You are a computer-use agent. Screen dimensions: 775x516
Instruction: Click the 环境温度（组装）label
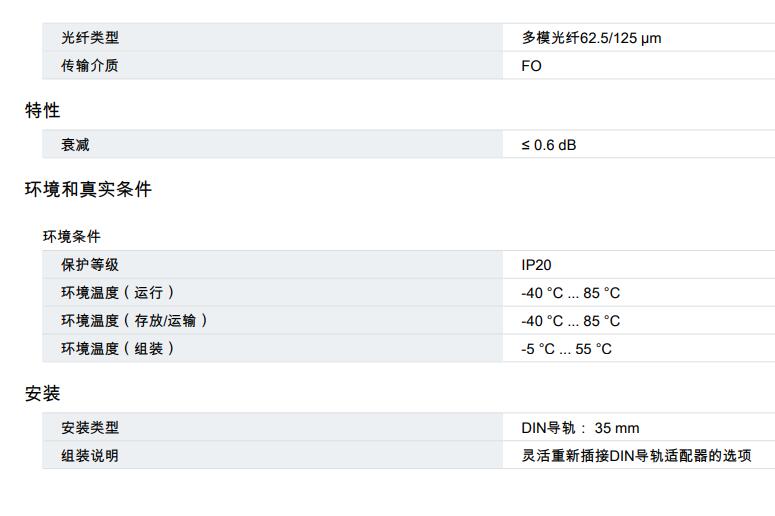pyautogui.click(x=118, y=348)
